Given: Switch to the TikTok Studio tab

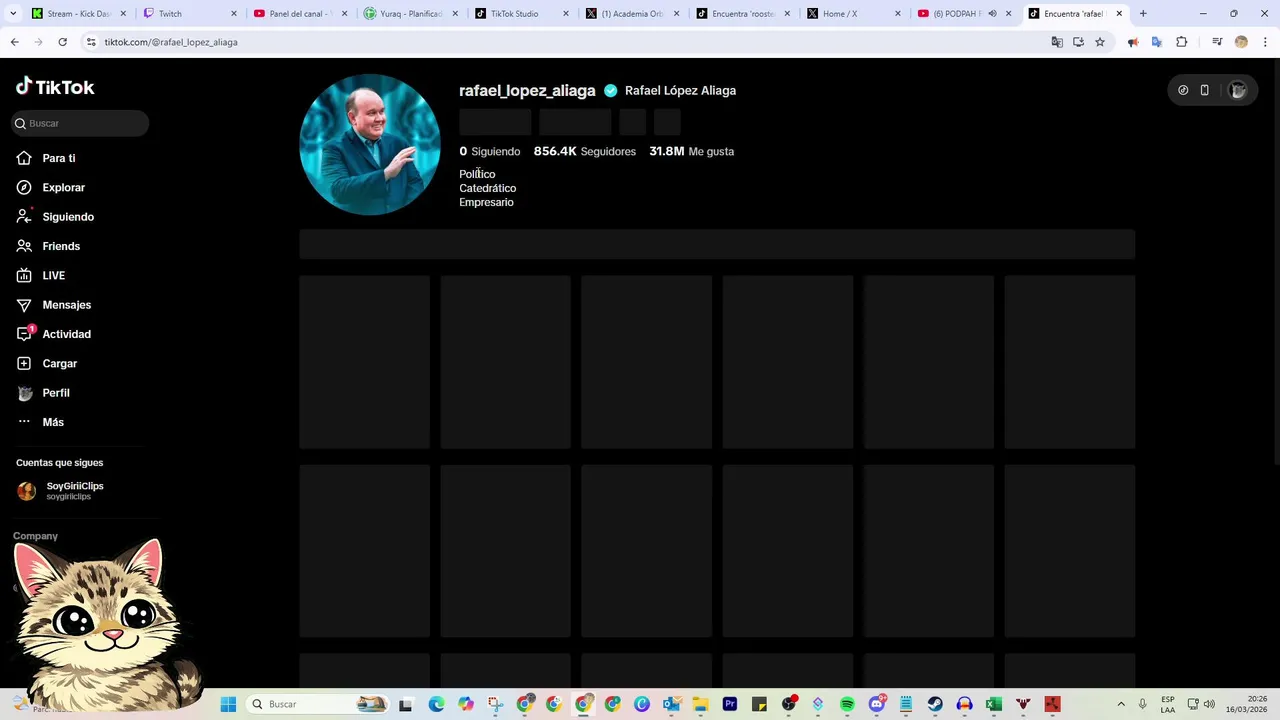Looking at the screenshot, I should (x=521, y=14).
